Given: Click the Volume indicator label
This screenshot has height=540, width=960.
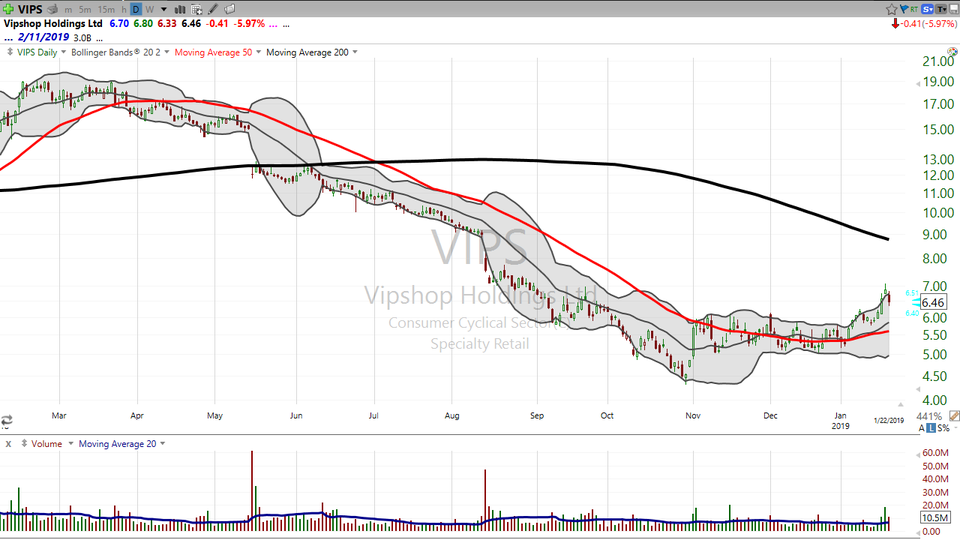Looking at the screenshot, I should (47, 443).
